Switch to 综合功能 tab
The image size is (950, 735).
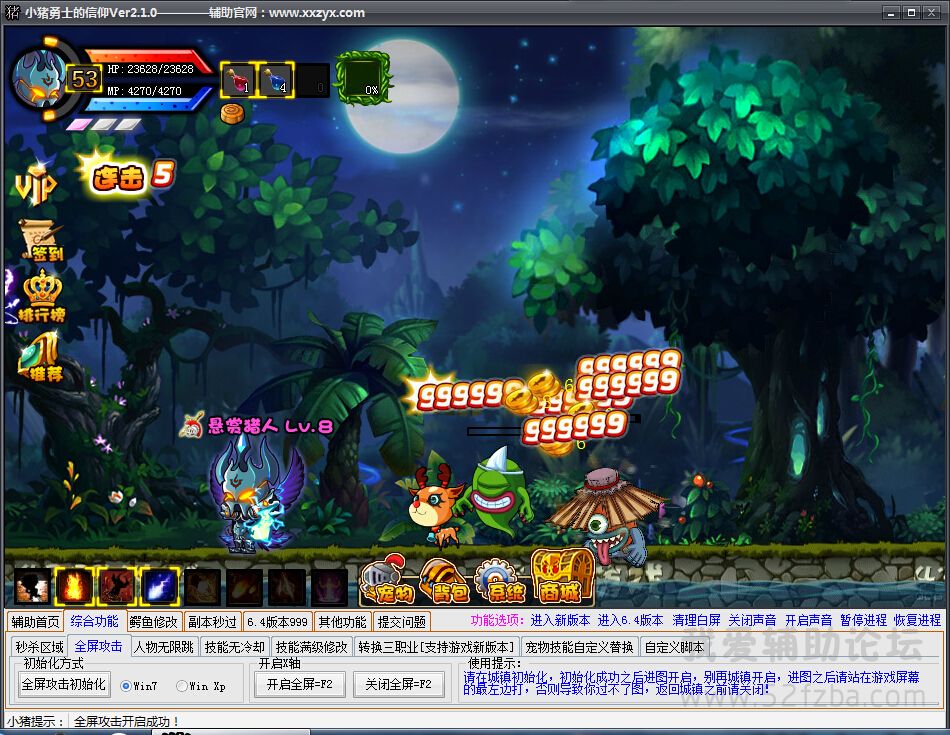pyautogui.click(x=94, y=621)
